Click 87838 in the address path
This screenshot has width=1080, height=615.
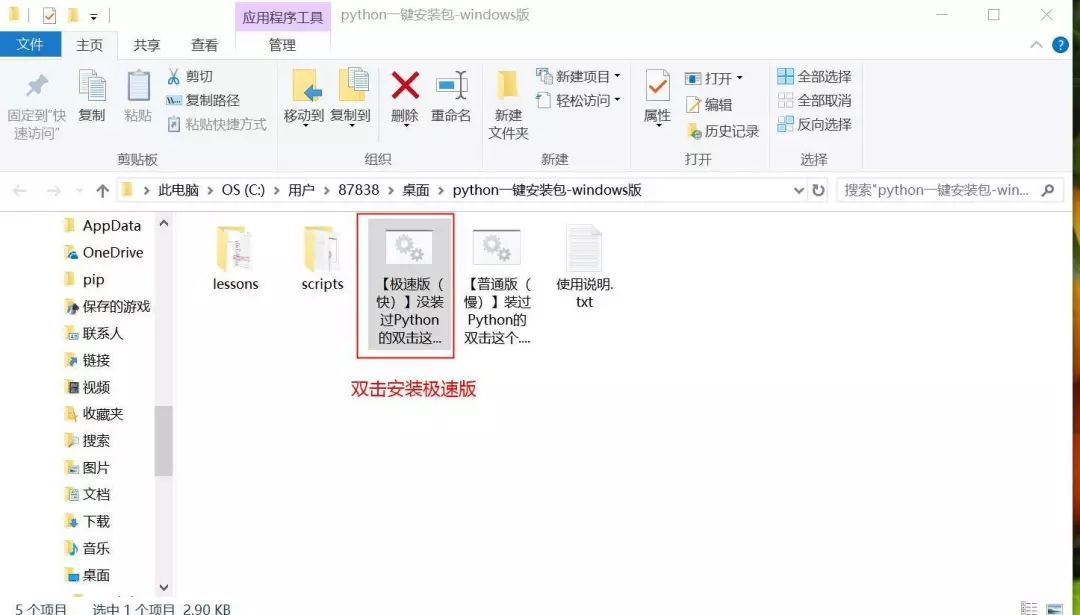coord(359,190)
